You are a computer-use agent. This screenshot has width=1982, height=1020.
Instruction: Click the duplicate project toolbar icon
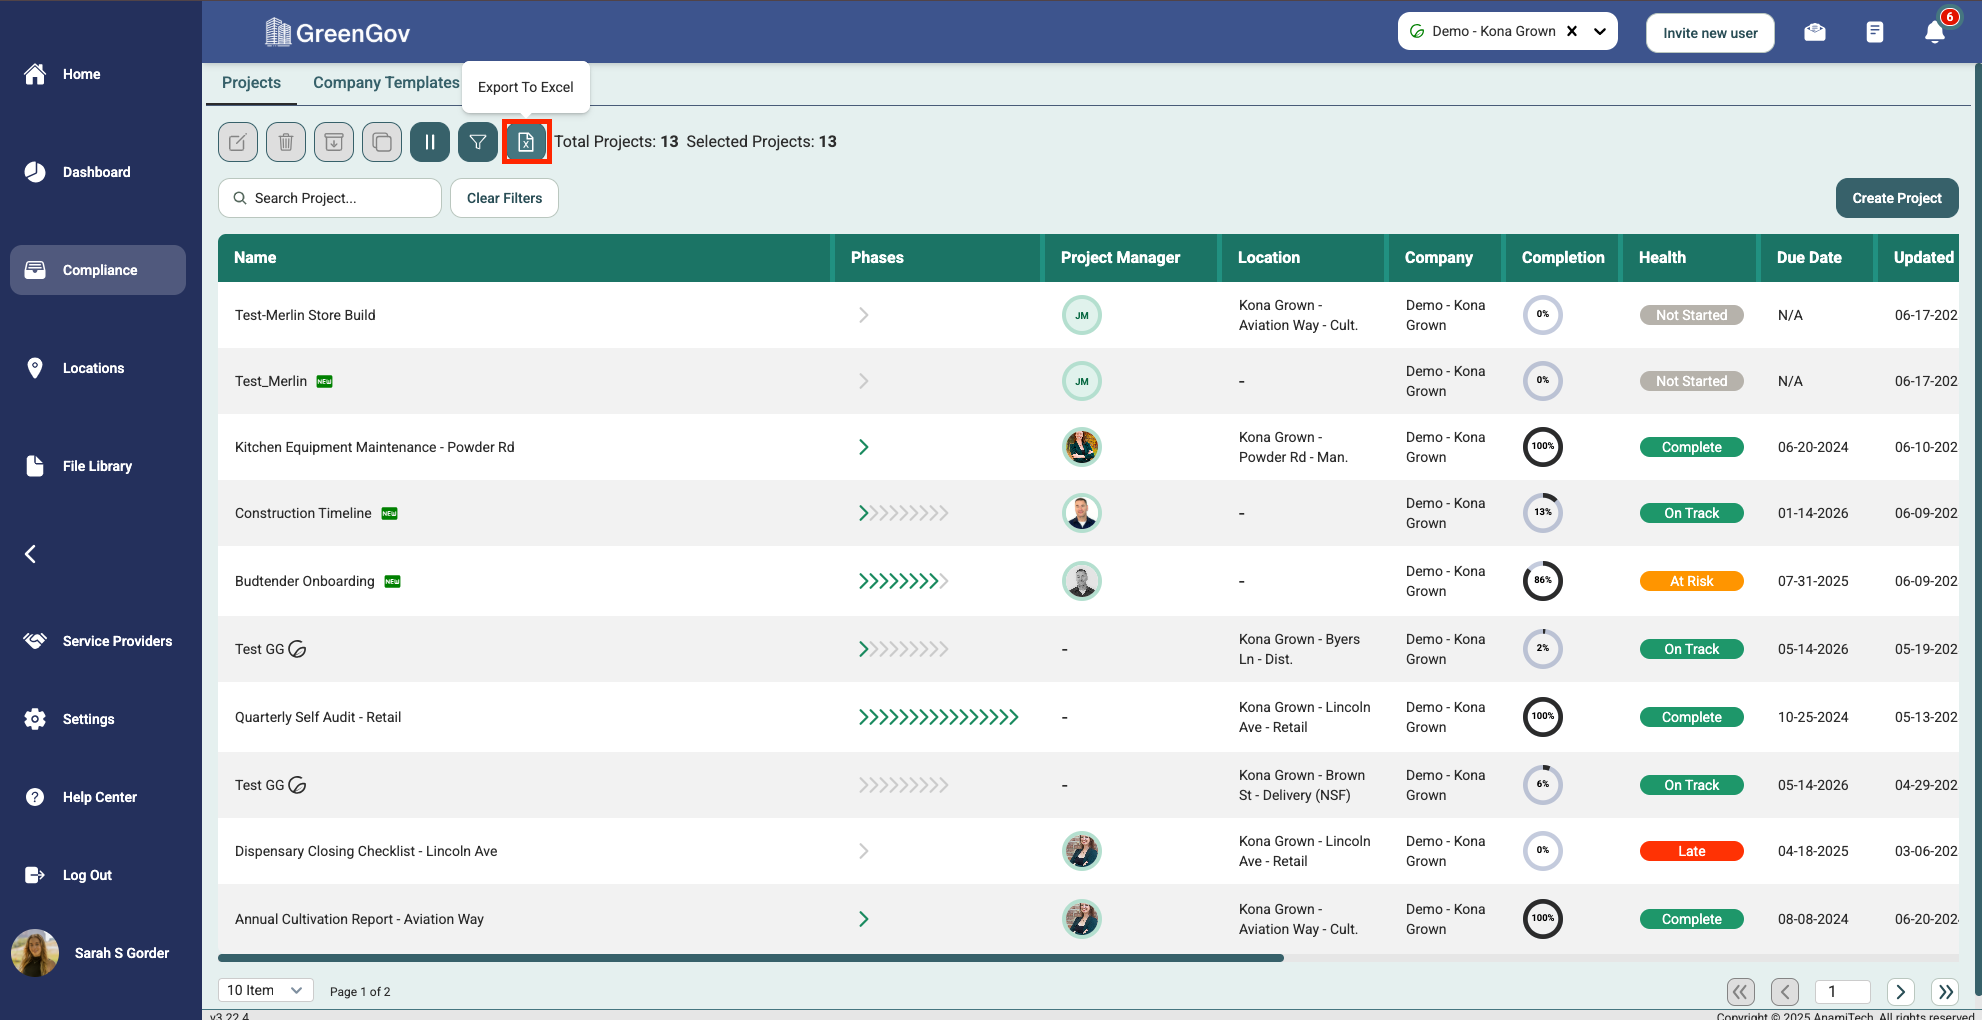tap(382, 142)
